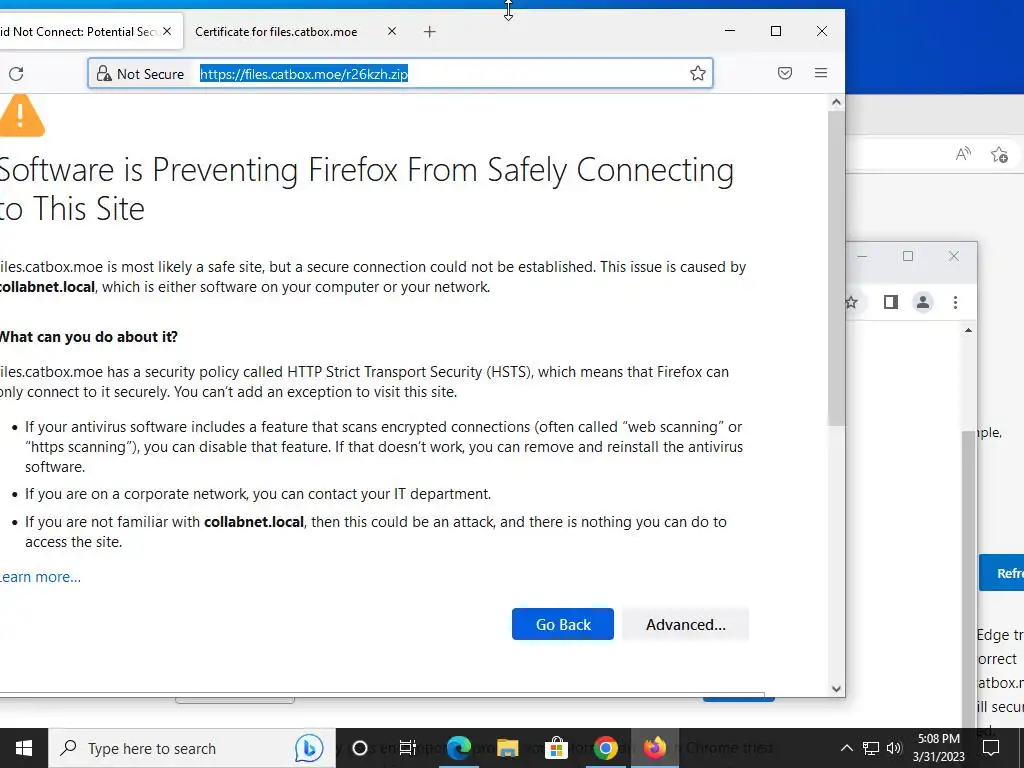Click the orange warning triangle icon

click(x=22, y=116)
